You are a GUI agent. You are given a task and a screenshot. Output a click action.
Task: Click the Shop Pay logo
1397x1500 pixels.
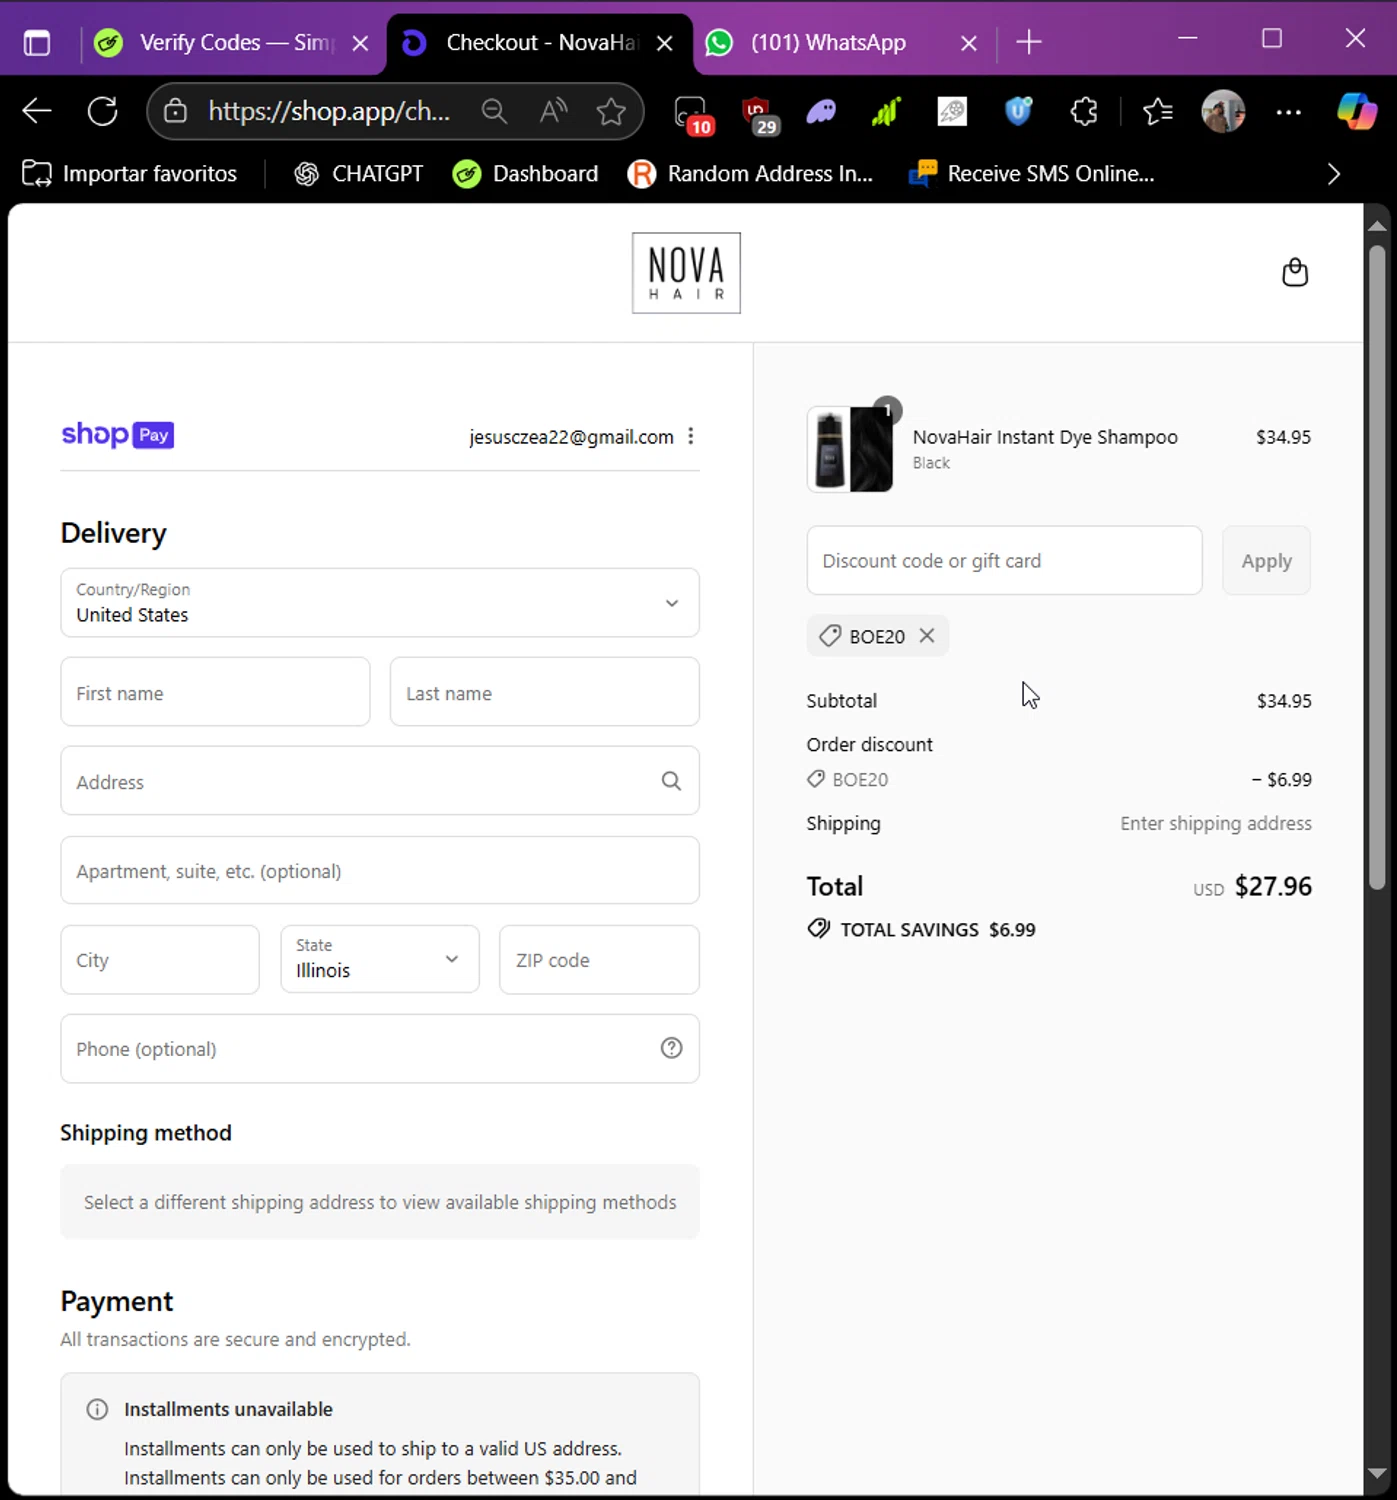pyautogui.click(x=118, y=435)
